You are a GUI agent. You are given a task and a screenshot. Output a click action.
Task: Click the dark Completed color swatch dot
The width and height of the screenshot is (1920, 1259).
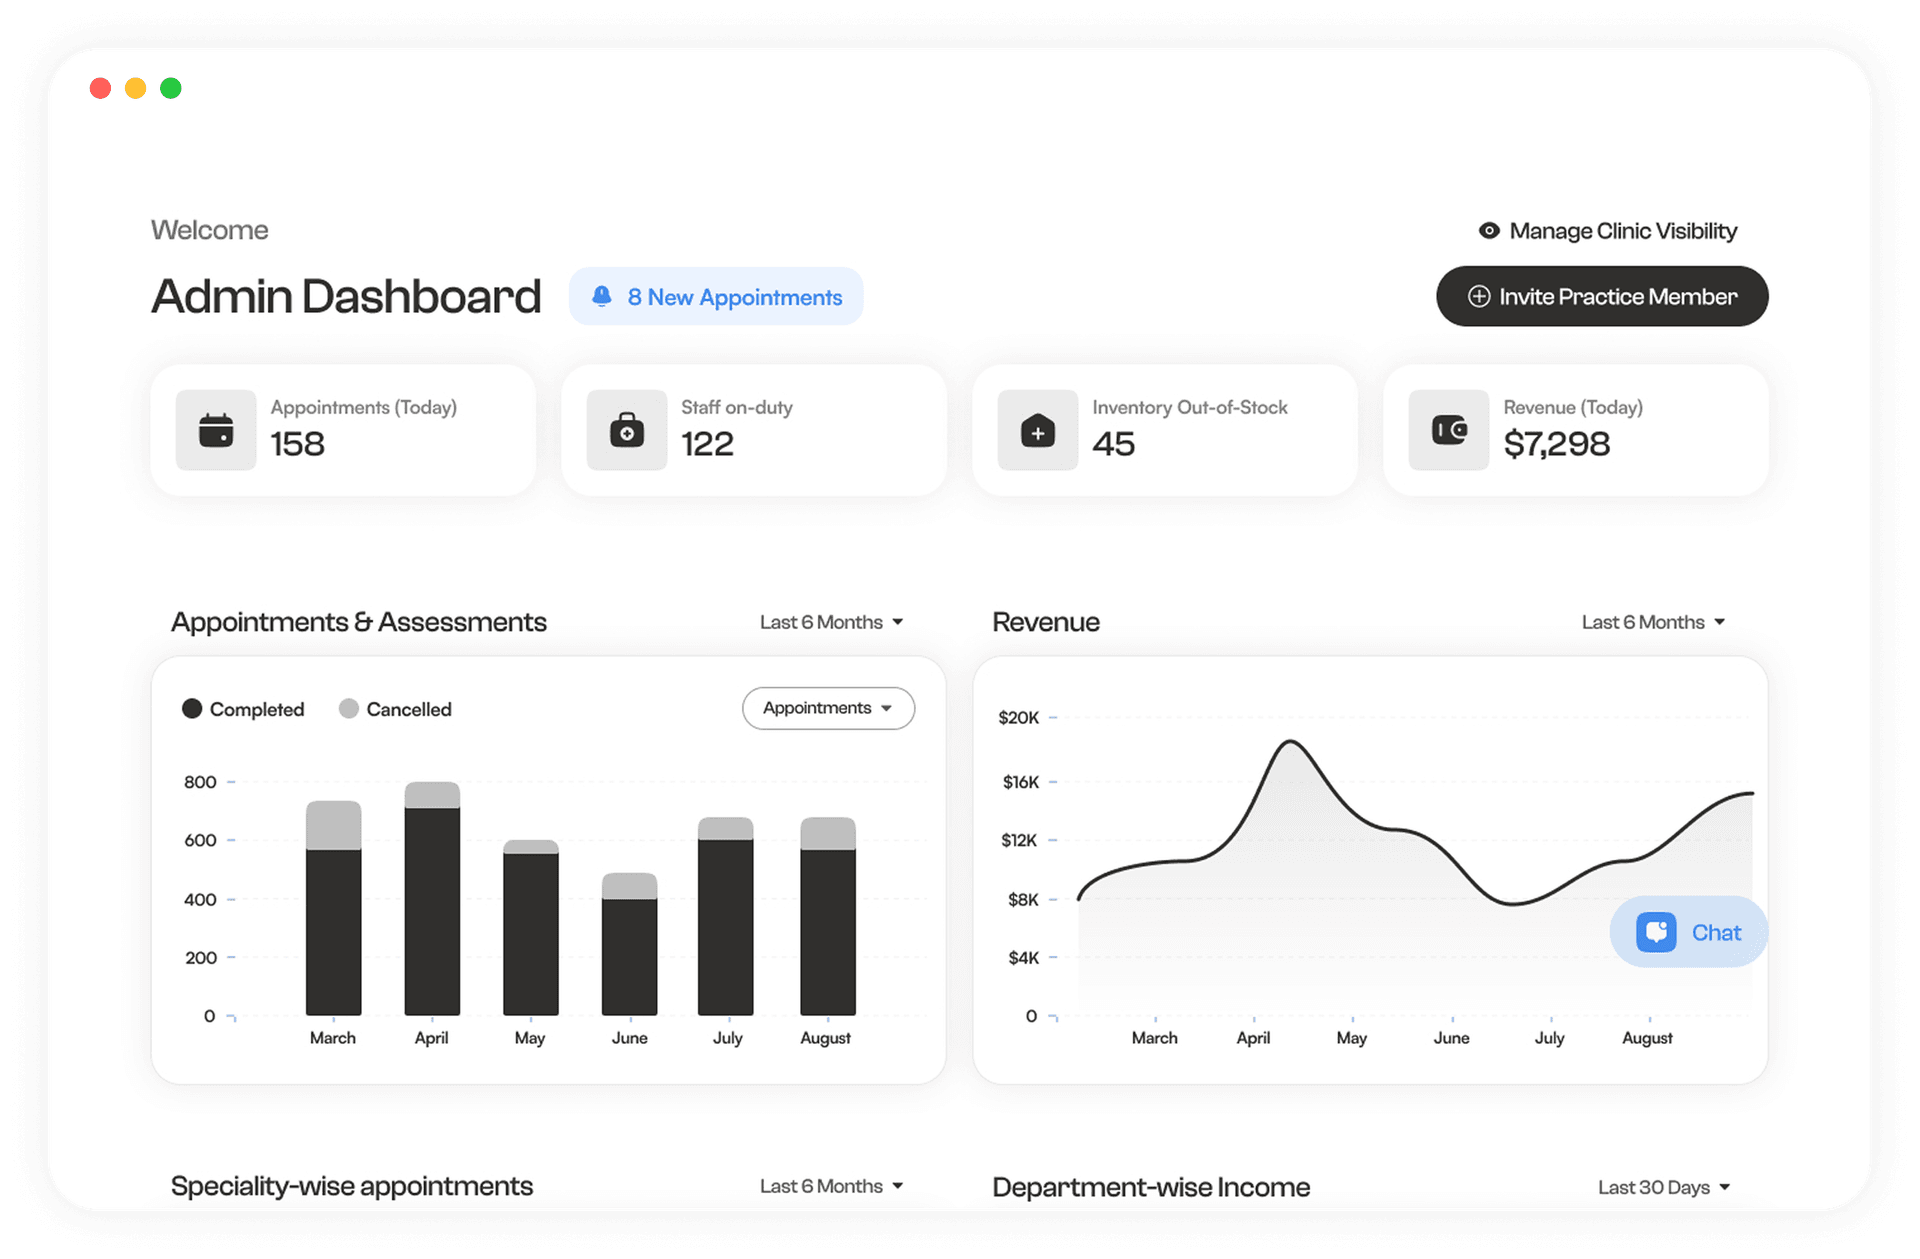pyautogui.click(x=192, y=709)
